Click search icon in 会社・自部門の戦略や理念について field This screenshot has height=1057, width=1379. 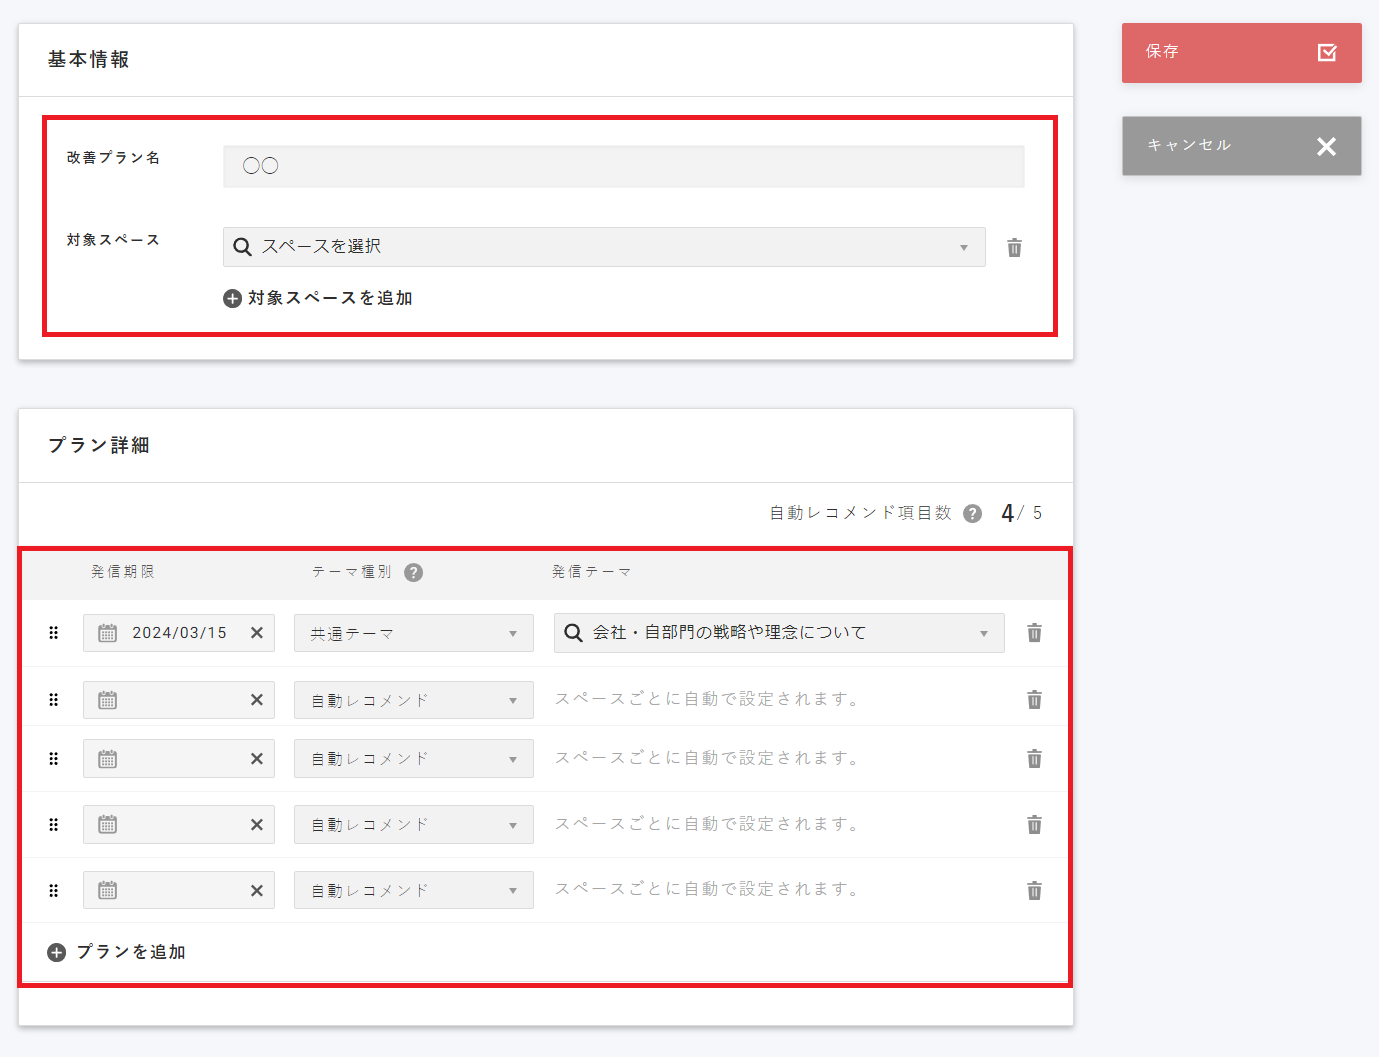click(573, 633)
